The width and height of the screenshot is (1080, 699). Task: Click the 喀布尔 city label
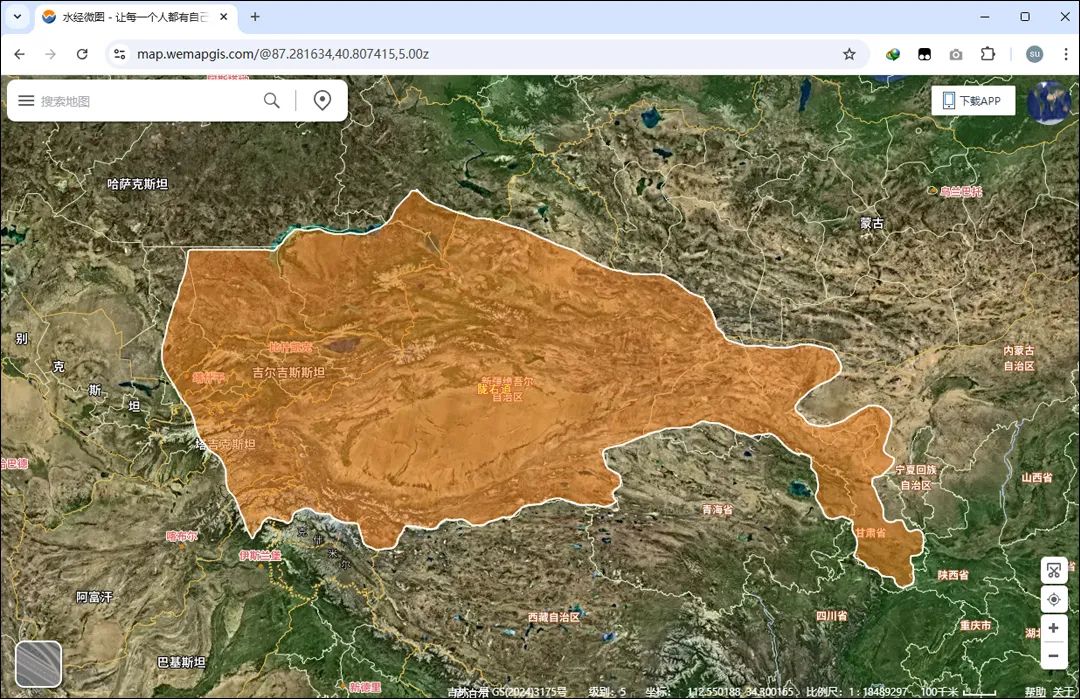(x=182, y=536)
